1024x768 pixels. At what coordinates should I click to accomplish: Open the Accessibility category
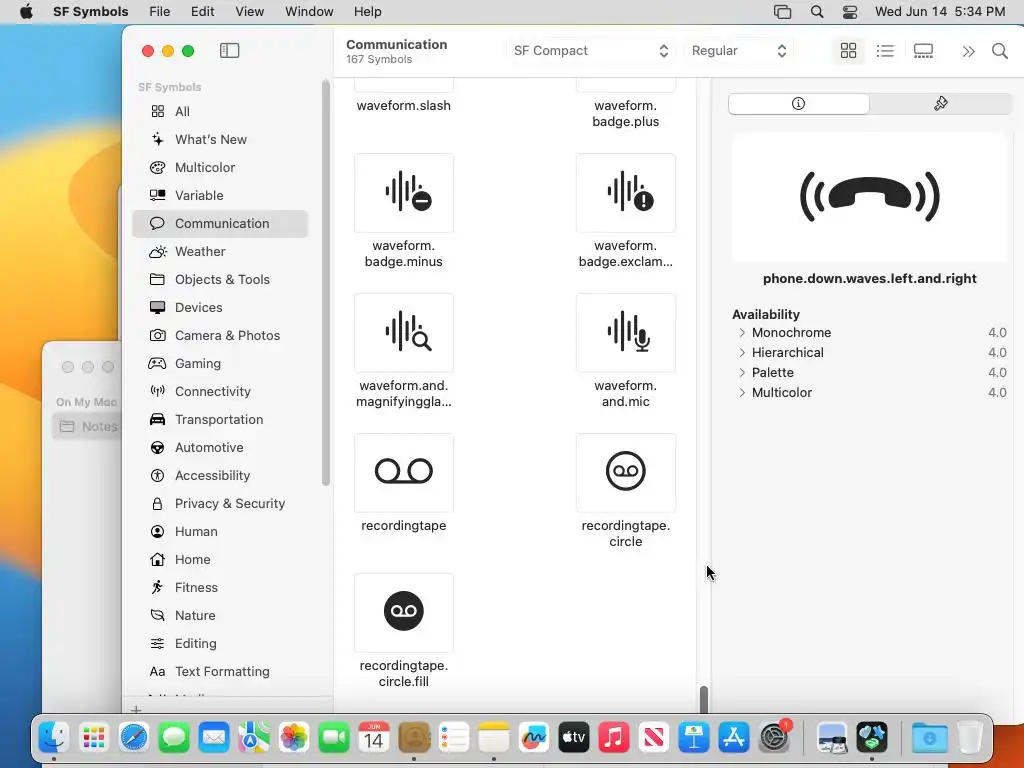[x=220, y=475]
